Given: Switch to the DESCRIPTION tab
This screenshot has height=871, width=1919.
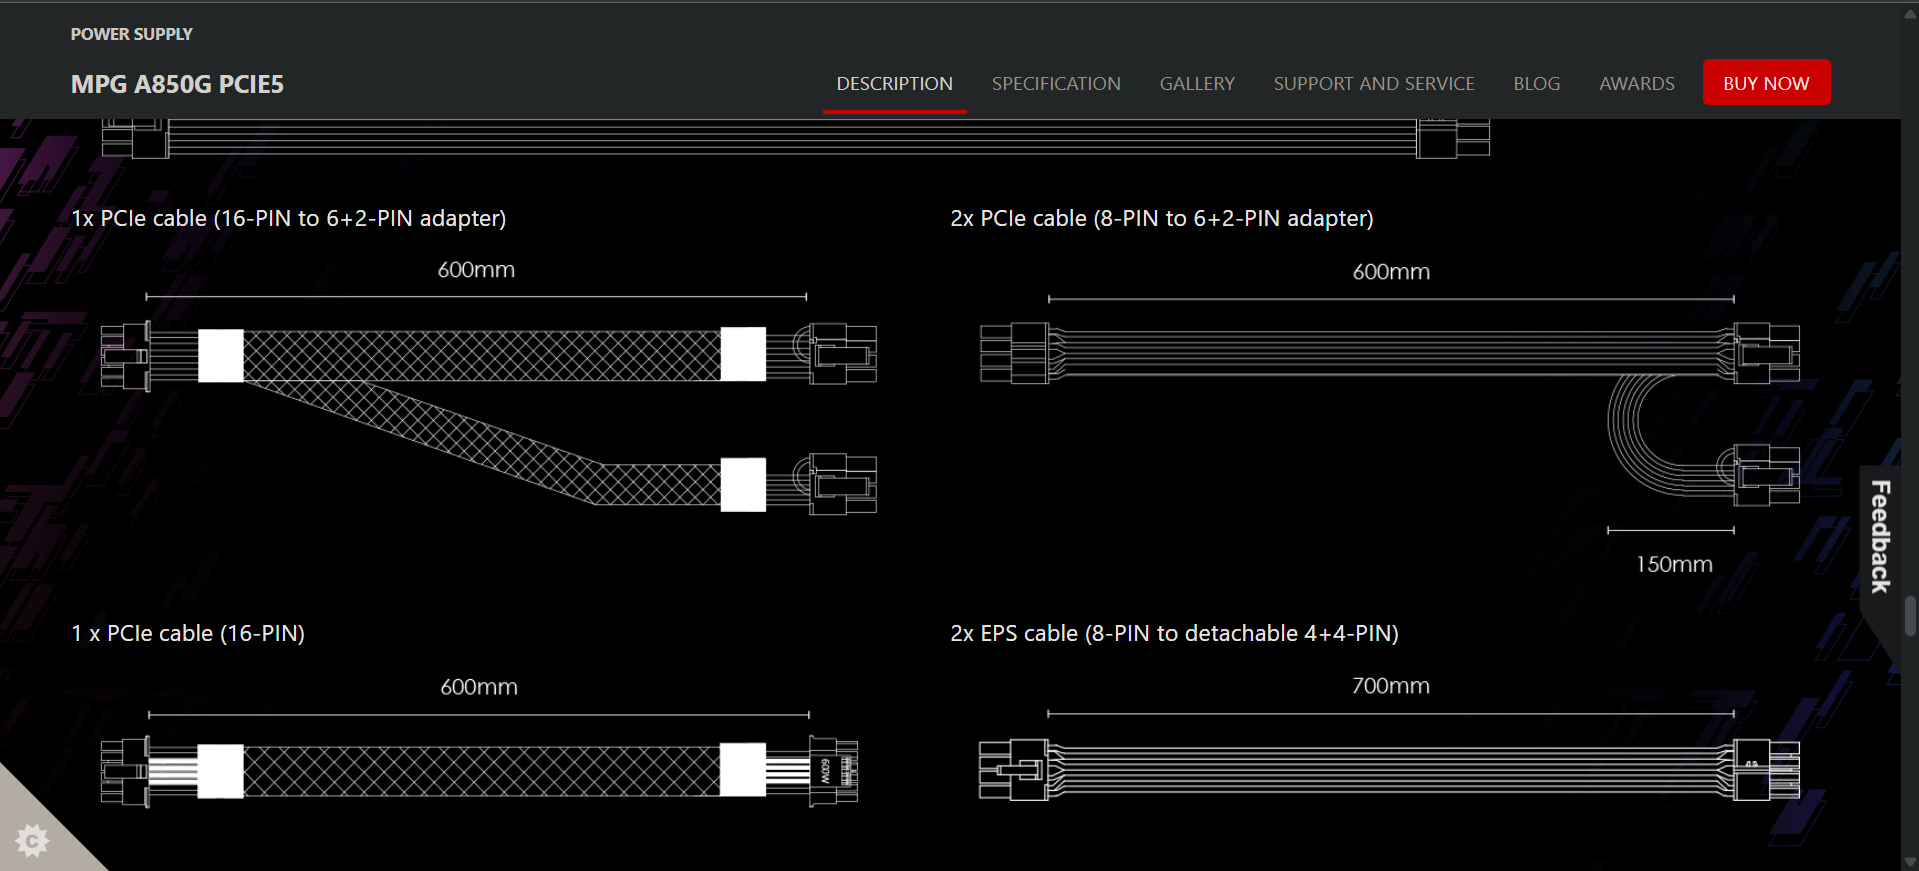Looking at the screenshot, I should pyautogui.click(x=894, y=84).
